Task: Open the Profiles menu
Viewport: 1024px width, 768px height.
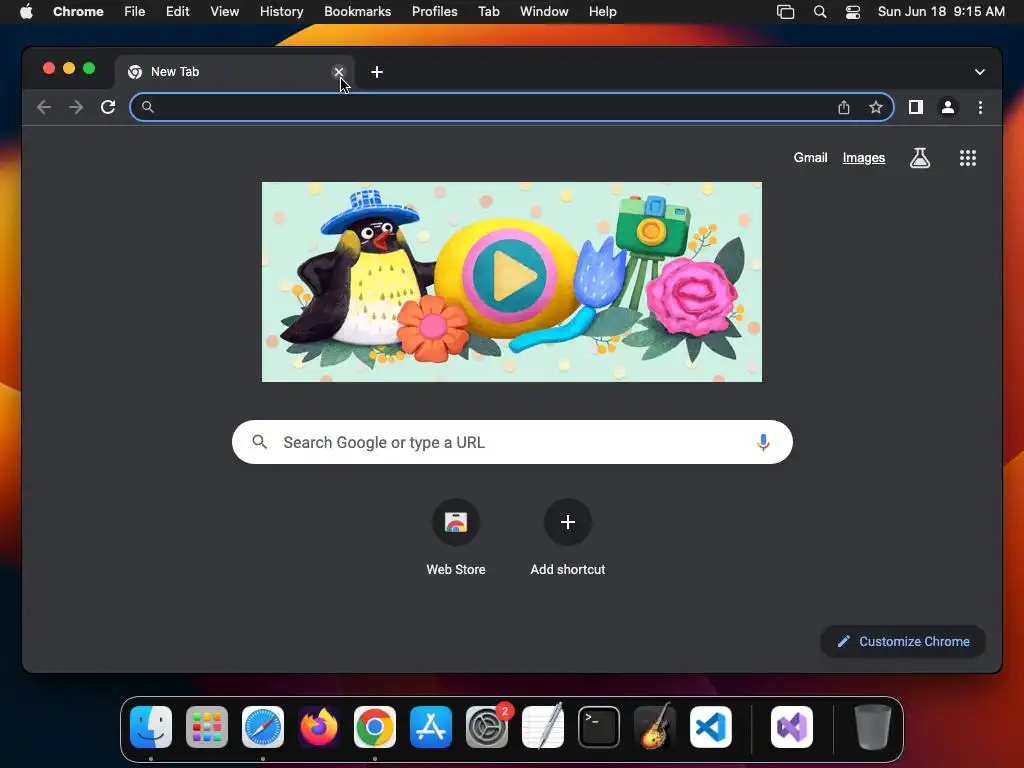Action: 434,12
